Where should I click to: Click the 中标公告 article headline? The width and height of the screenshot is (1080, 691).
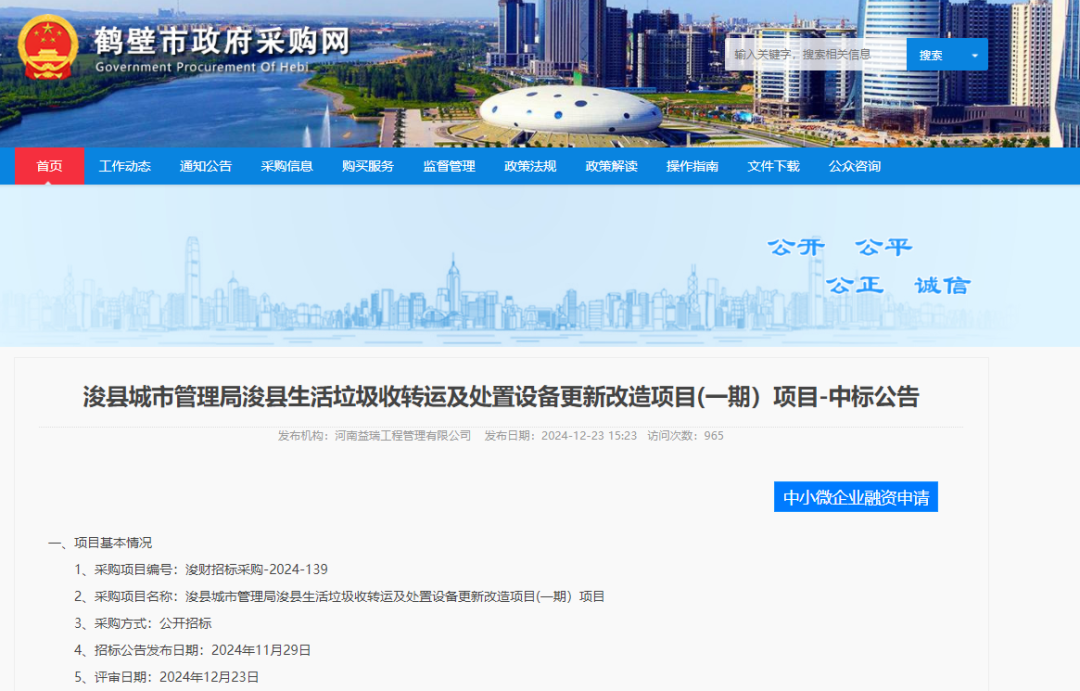[501, 397]
